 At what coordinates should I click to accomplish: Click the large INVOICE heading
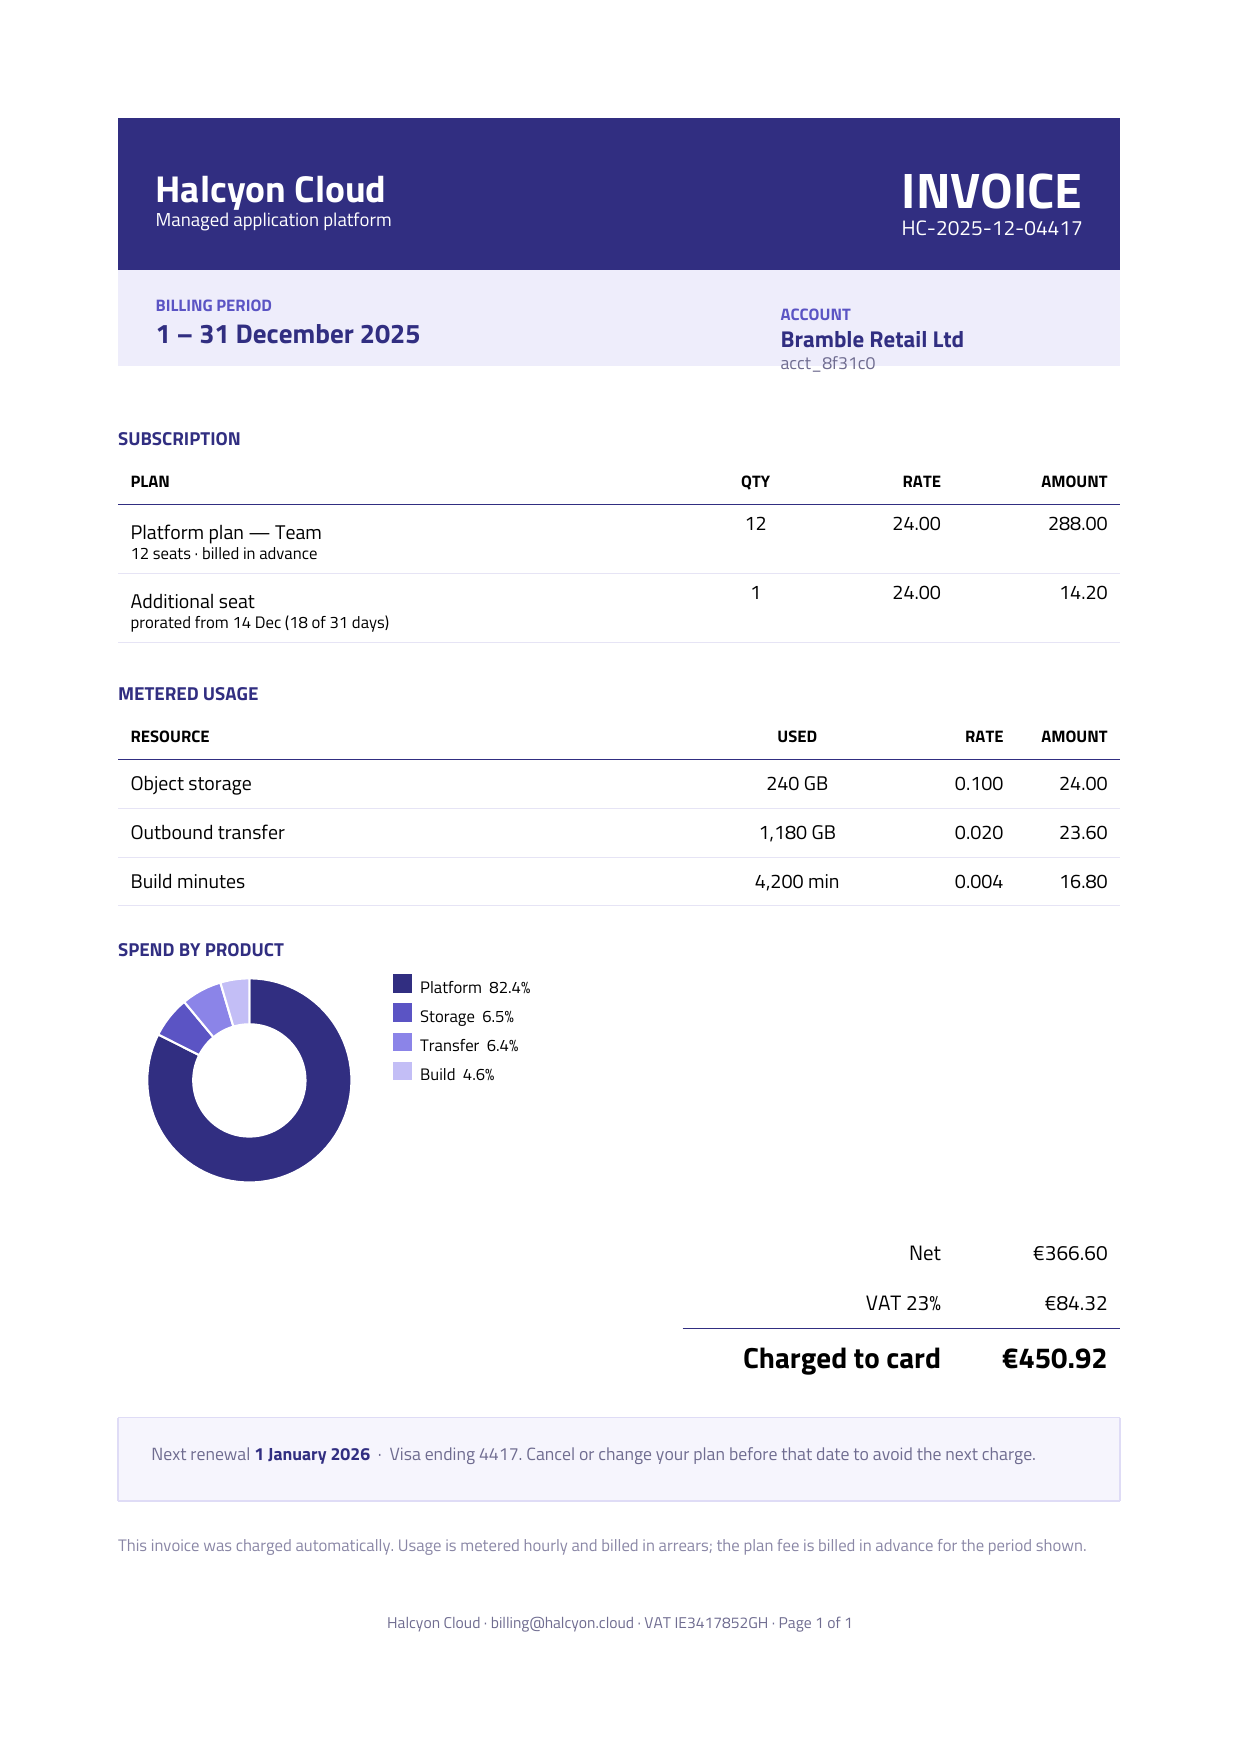tap(991, 192)
